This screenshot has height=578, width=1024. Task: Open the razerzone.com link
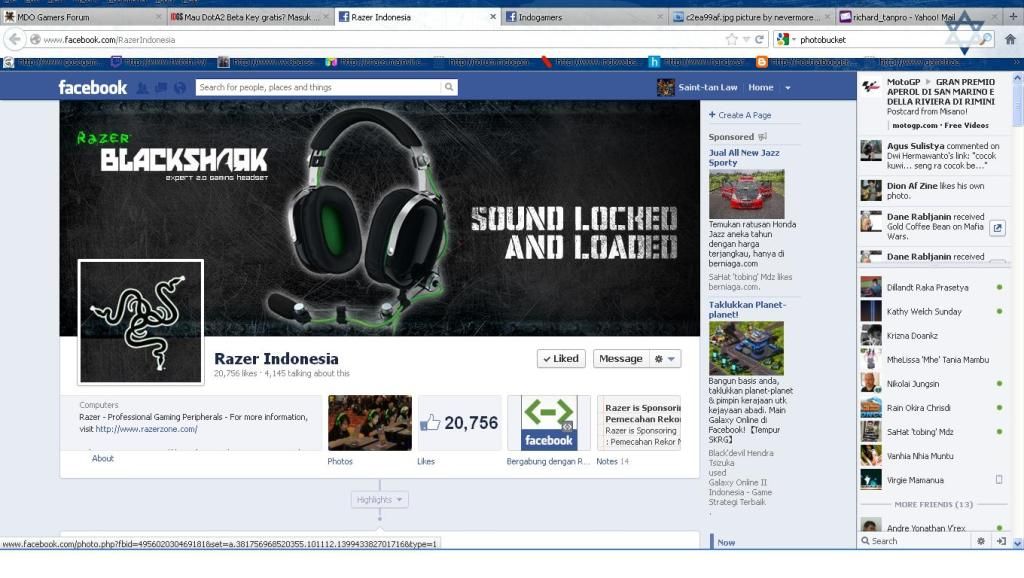click(x=146, y=429)
